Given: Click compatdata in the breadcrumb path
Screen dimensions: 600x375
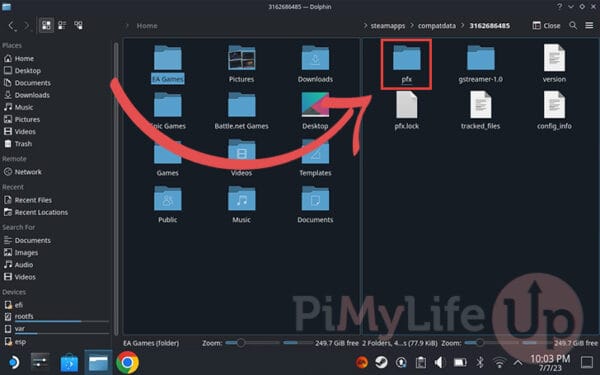Looking at the screenshot, I should point(437,26).
